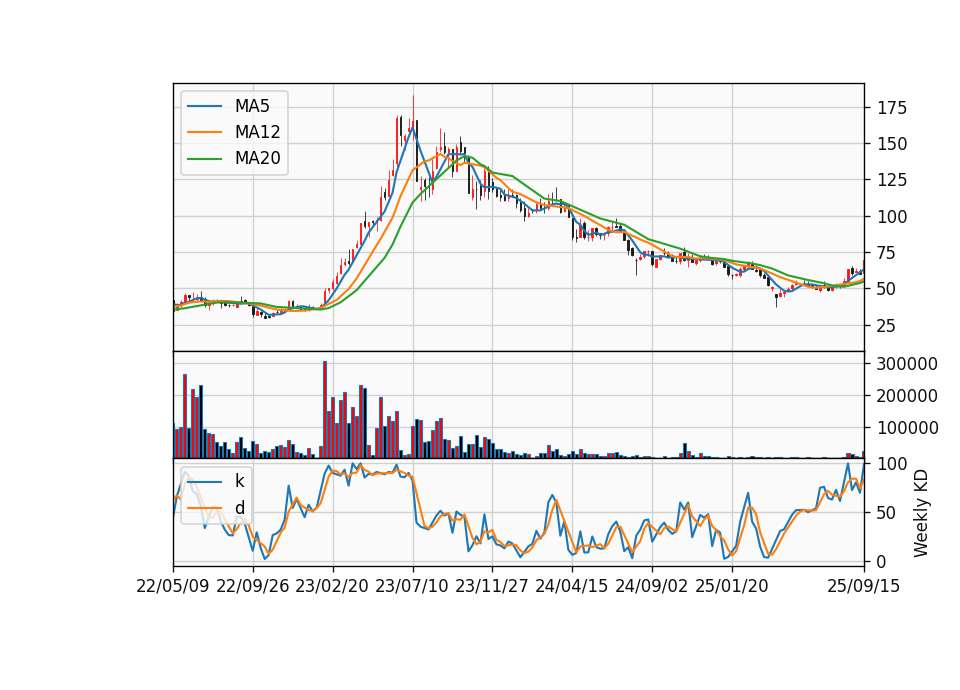Select the orange MA12 legend line sample

[x=204, y=132]
